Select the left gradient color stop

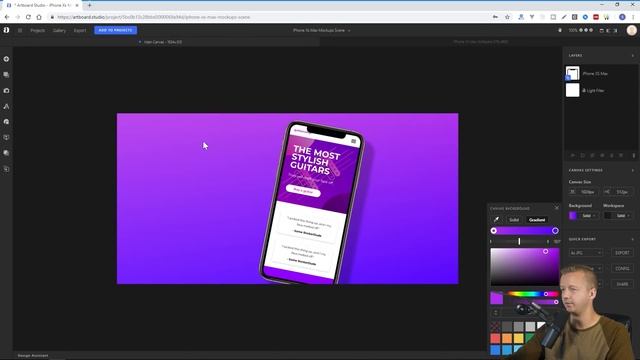tap(493, 231)
